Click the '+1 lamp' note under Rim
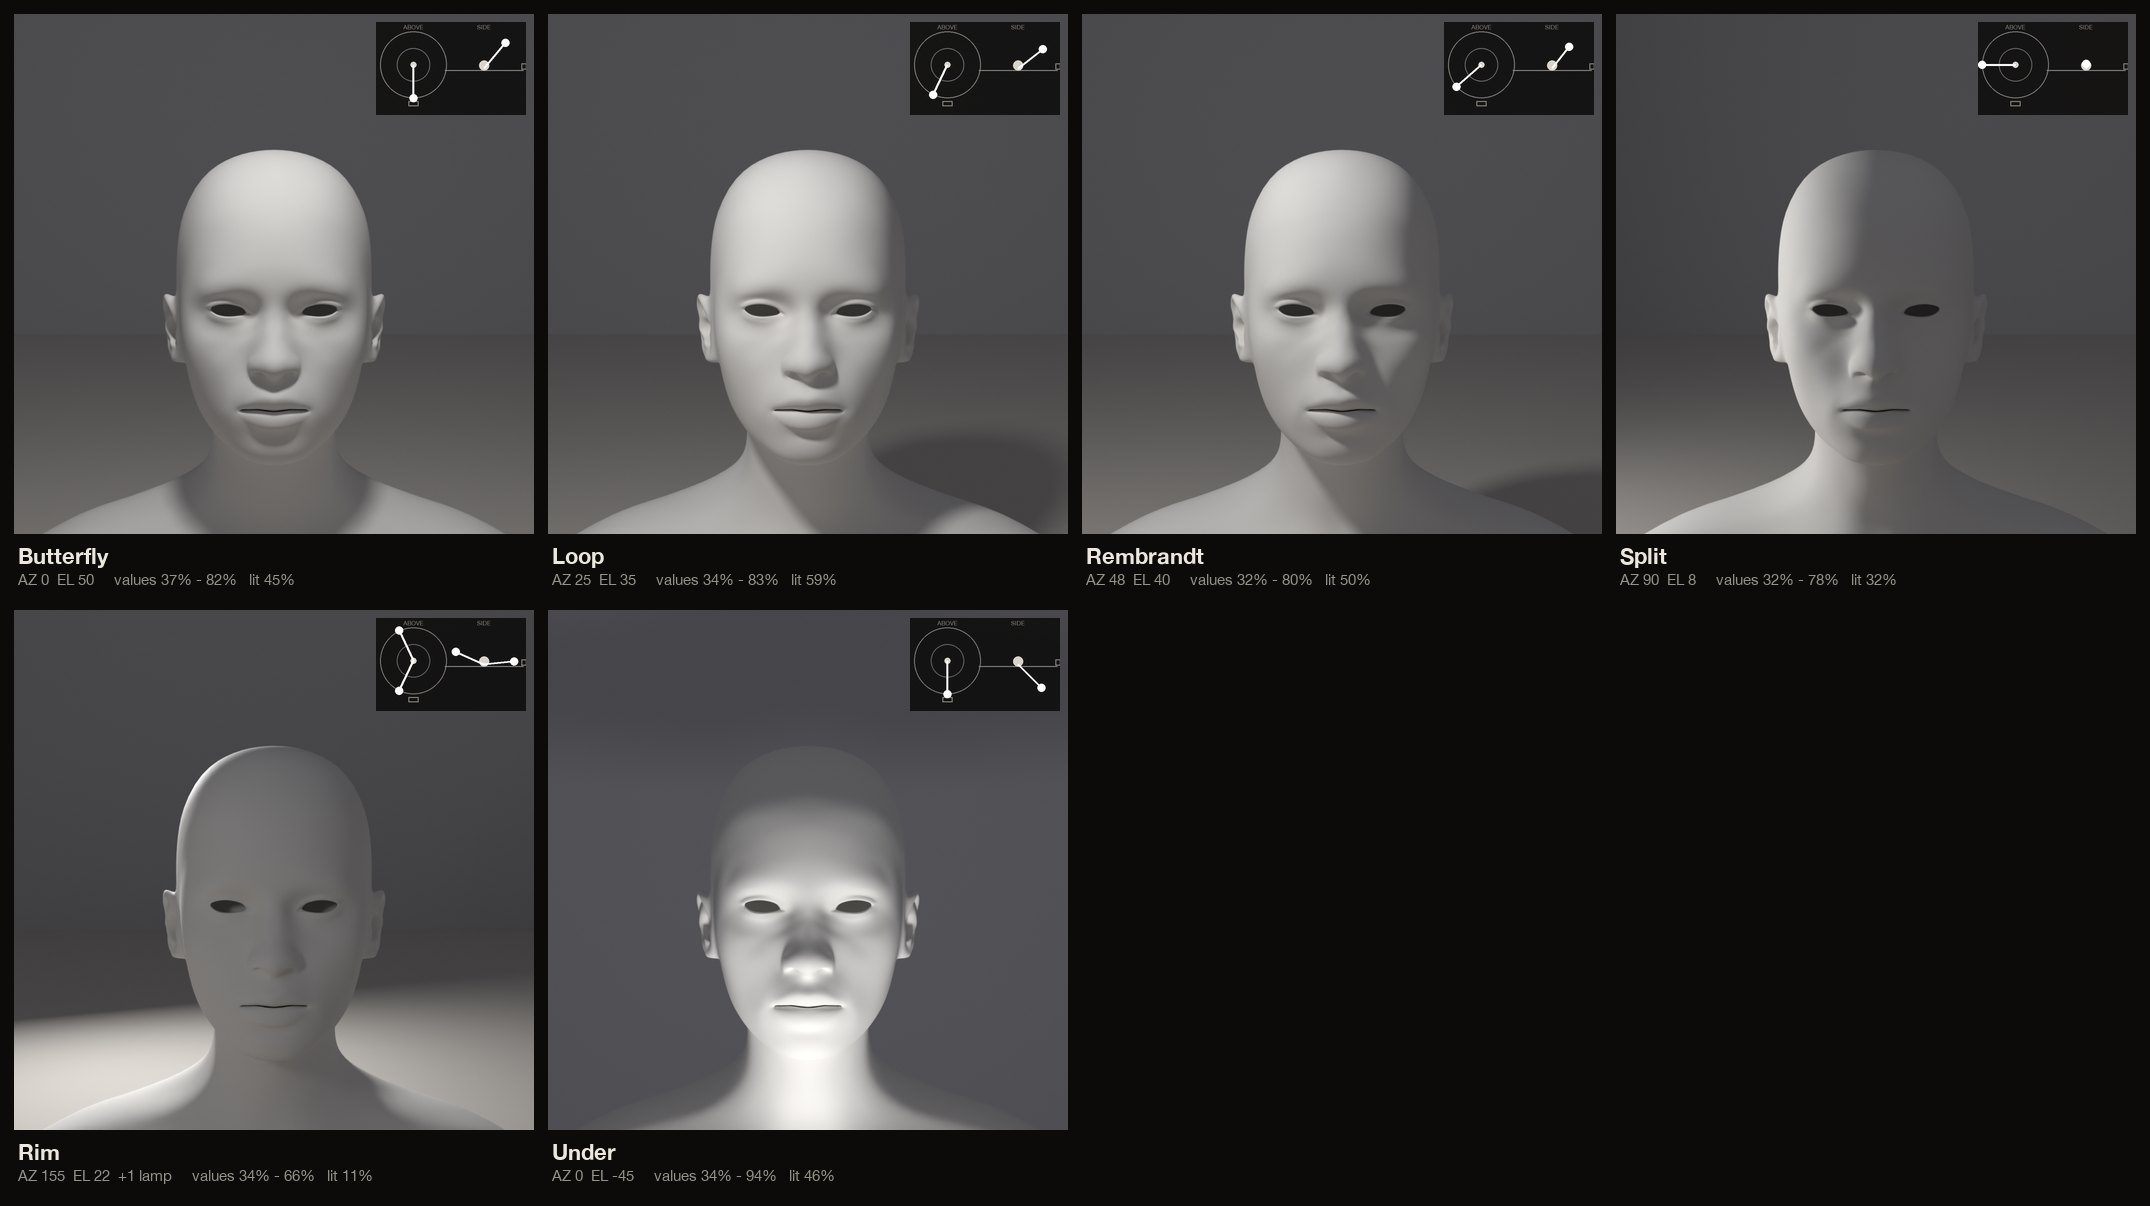The width and height of the screenshot is (2150, 1206). [145, 1176]
